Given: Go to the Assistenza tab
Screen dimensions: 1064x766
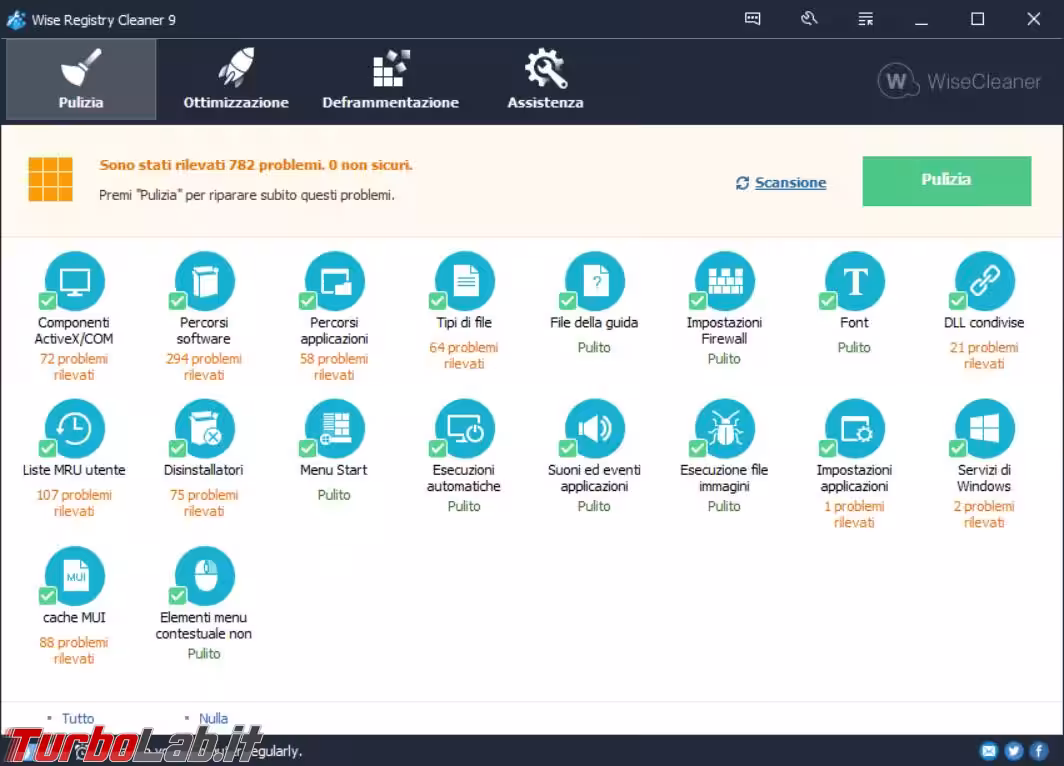Looking at the screenshot, I should [x=545, y=80].
